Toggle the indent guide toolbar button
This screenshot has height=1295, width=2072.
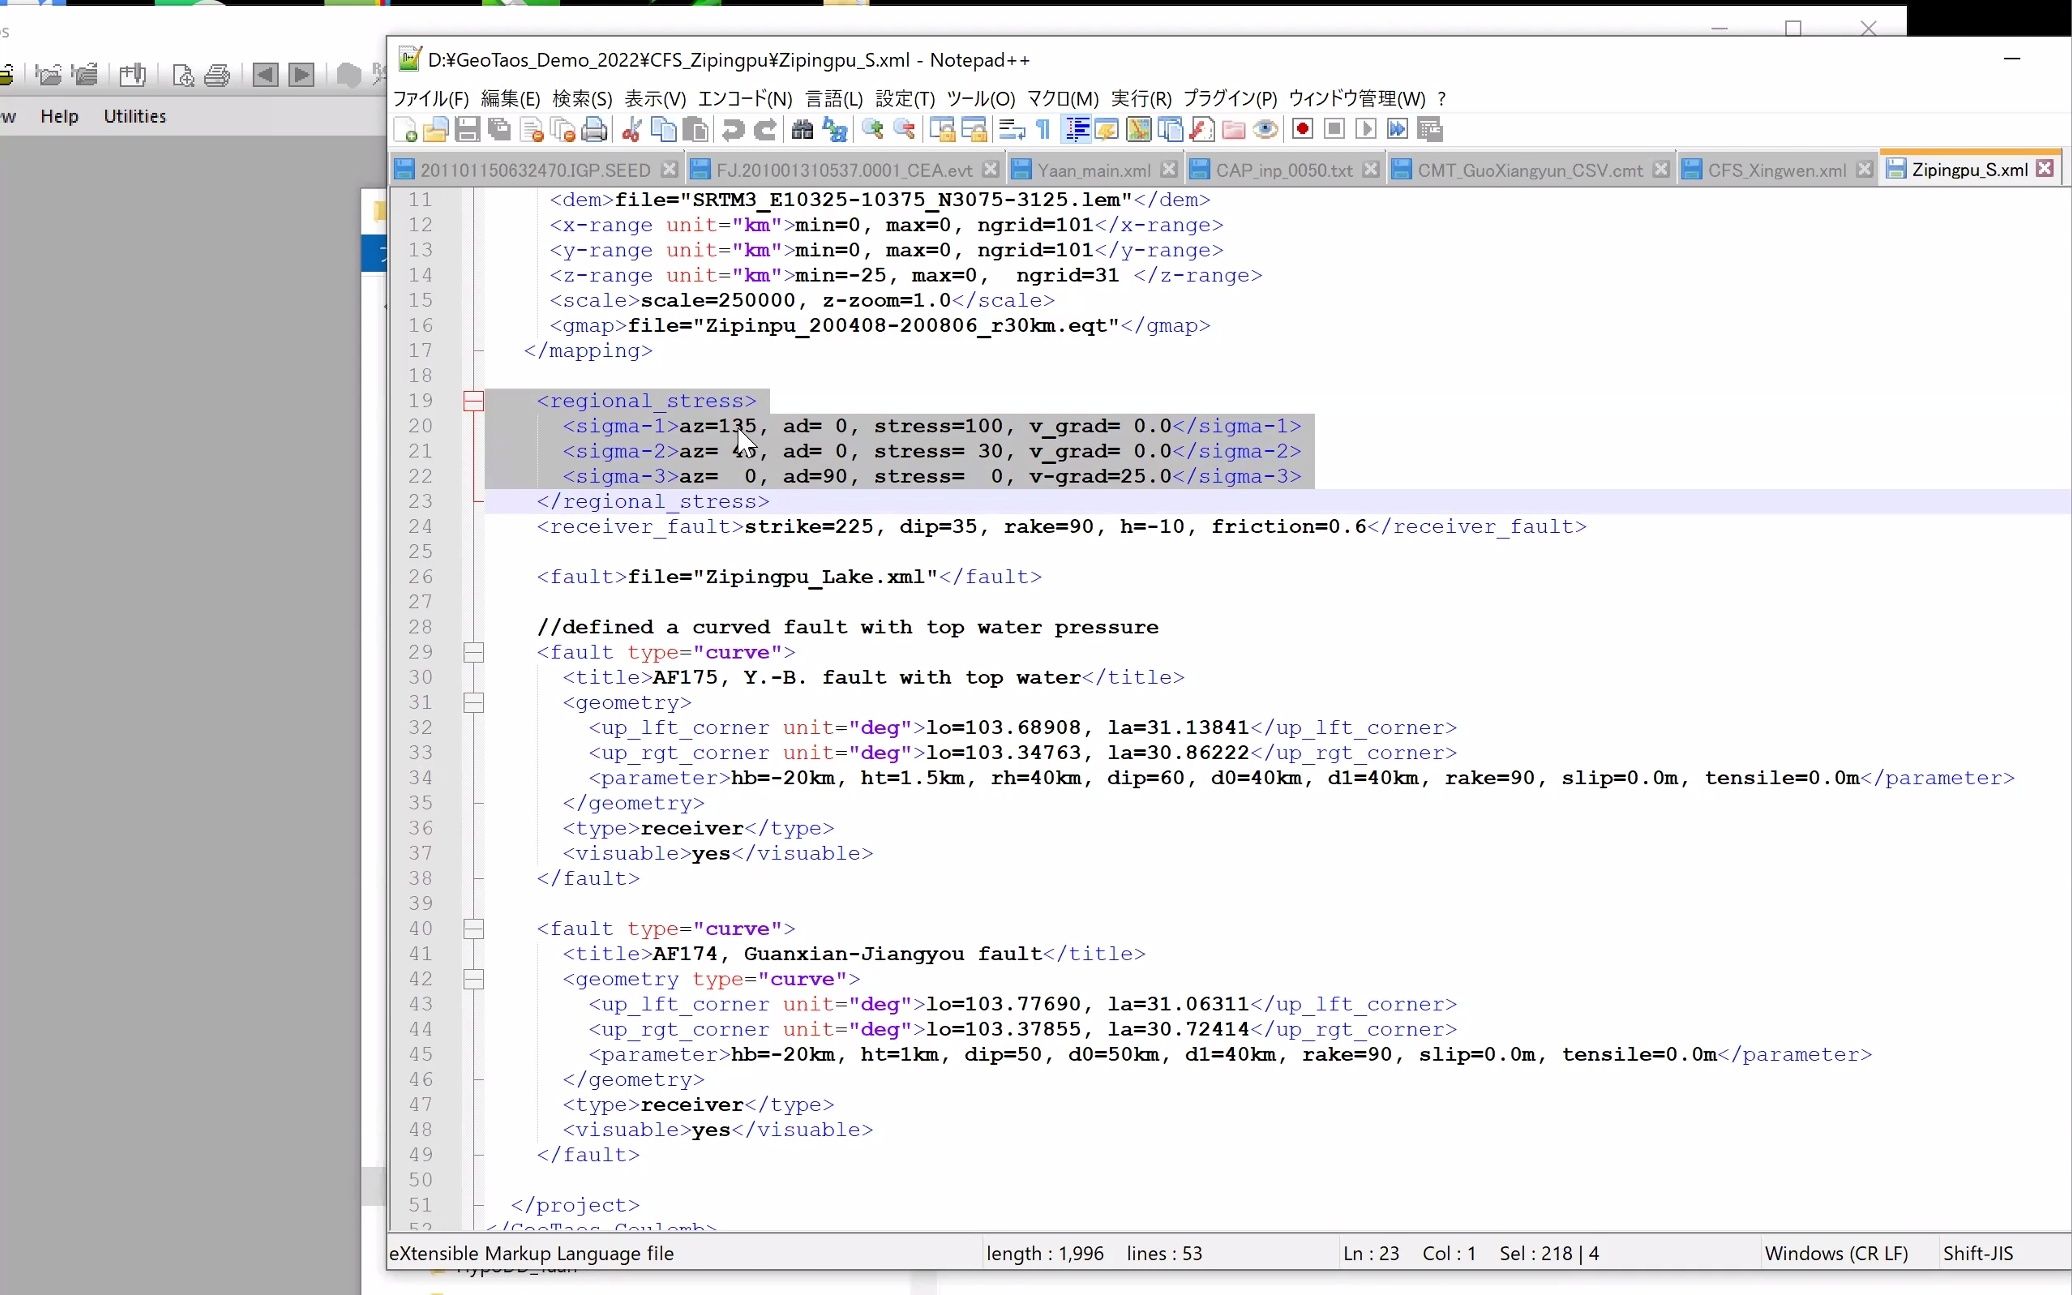[1077, 130]
